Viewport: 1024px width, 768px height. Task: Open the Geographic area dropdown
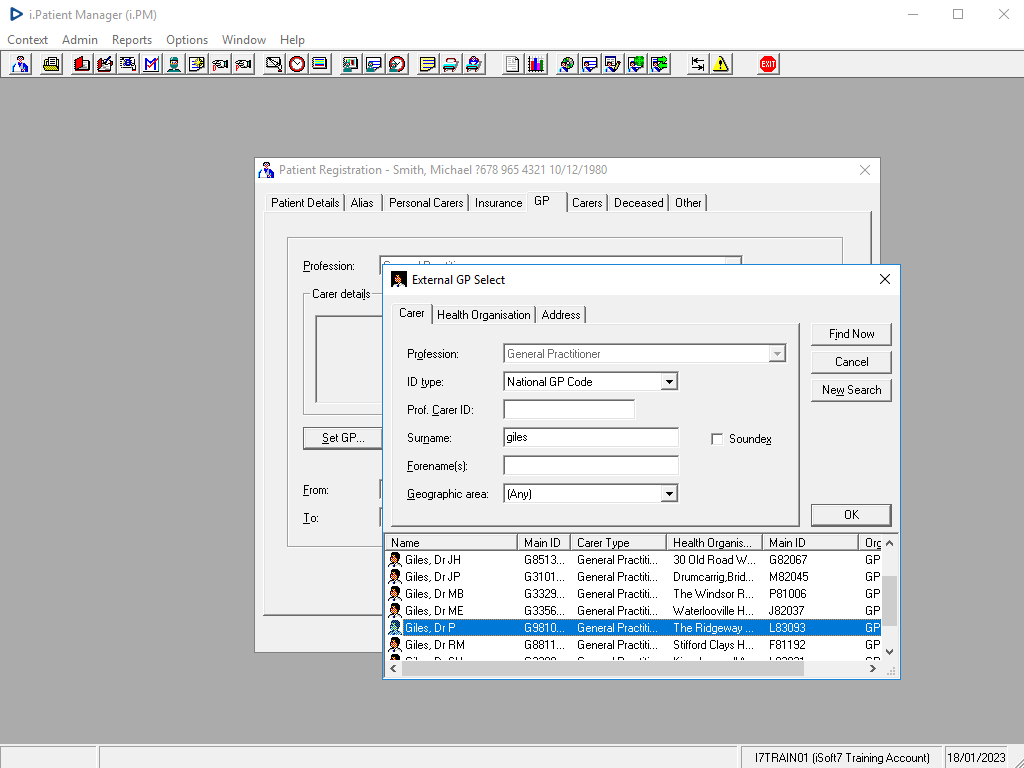tap(669, 494)
